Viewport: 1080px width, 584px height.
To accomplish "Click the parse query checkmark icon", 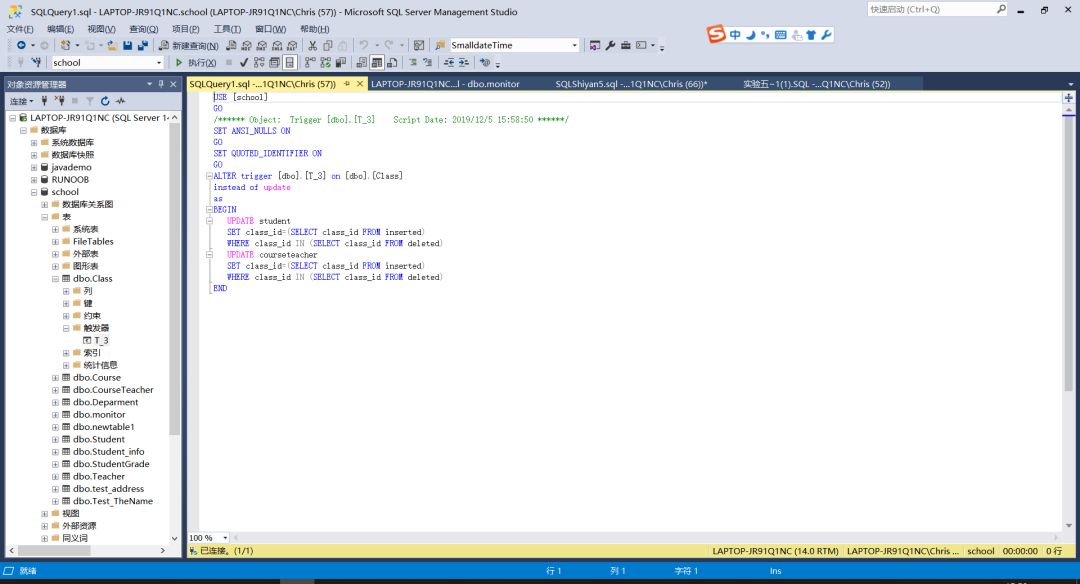I will (x=244, y=63).
